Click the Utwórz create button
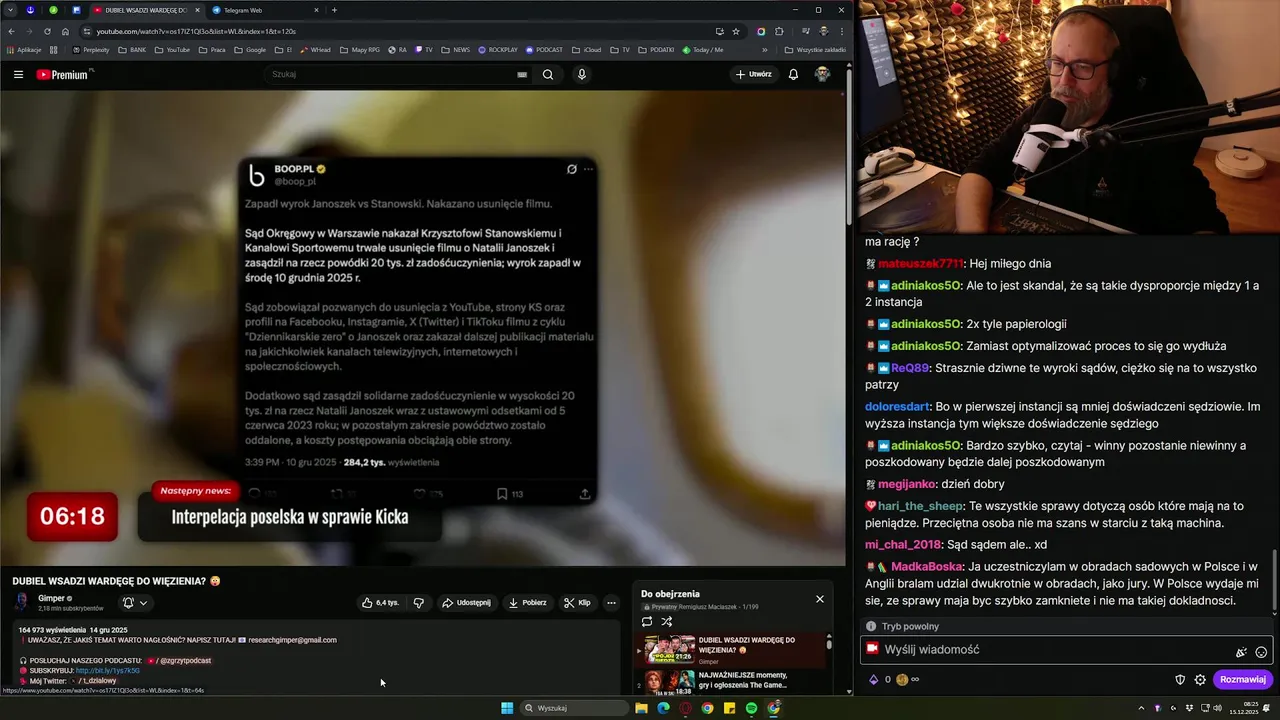Screen dimensions: 1280x720 click(754, 74)
